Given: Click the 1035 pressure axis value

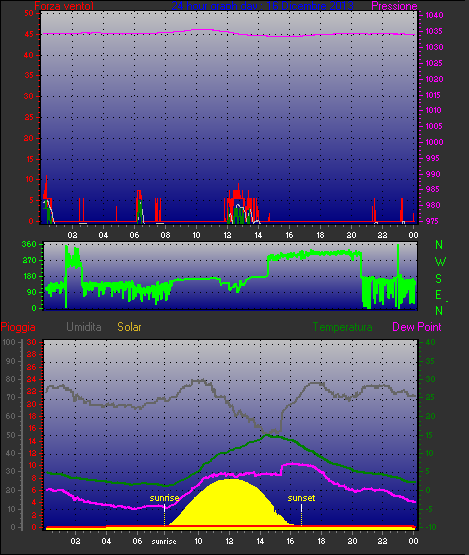Looking at the screenshot, I should (x=434, y=31).
